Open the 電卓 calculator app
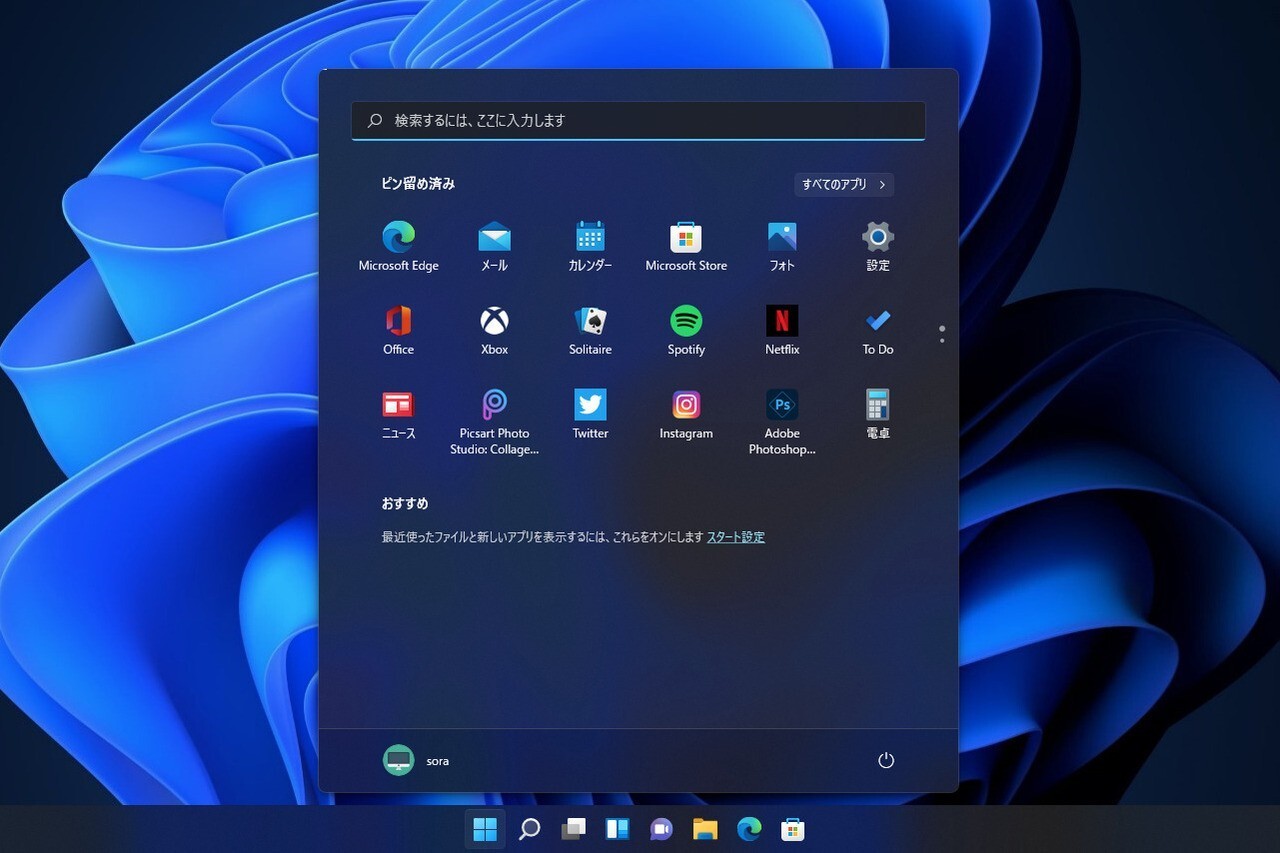The width and height of the screenshot is (1280, 853). 878,414
